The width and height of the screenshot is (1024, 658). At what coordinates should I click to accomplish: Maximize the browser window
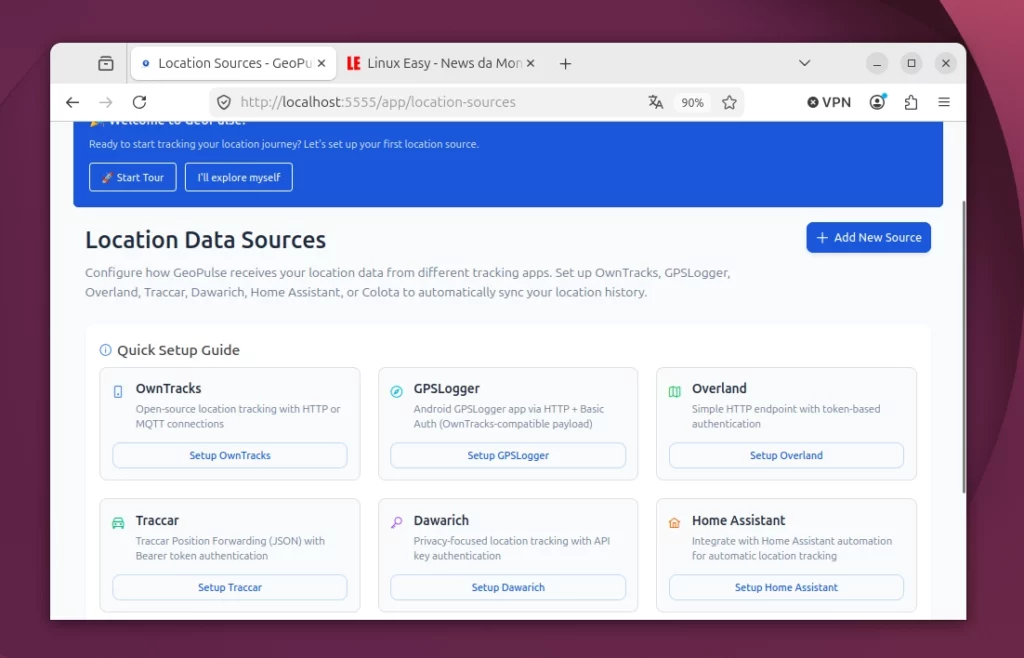(x=912, y=63)
